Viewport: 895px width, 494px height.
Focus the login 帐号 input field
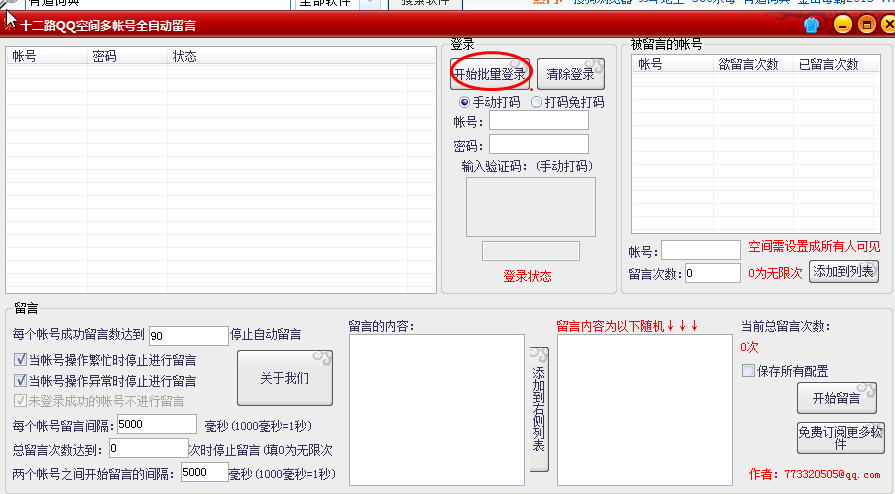[538, 121]
